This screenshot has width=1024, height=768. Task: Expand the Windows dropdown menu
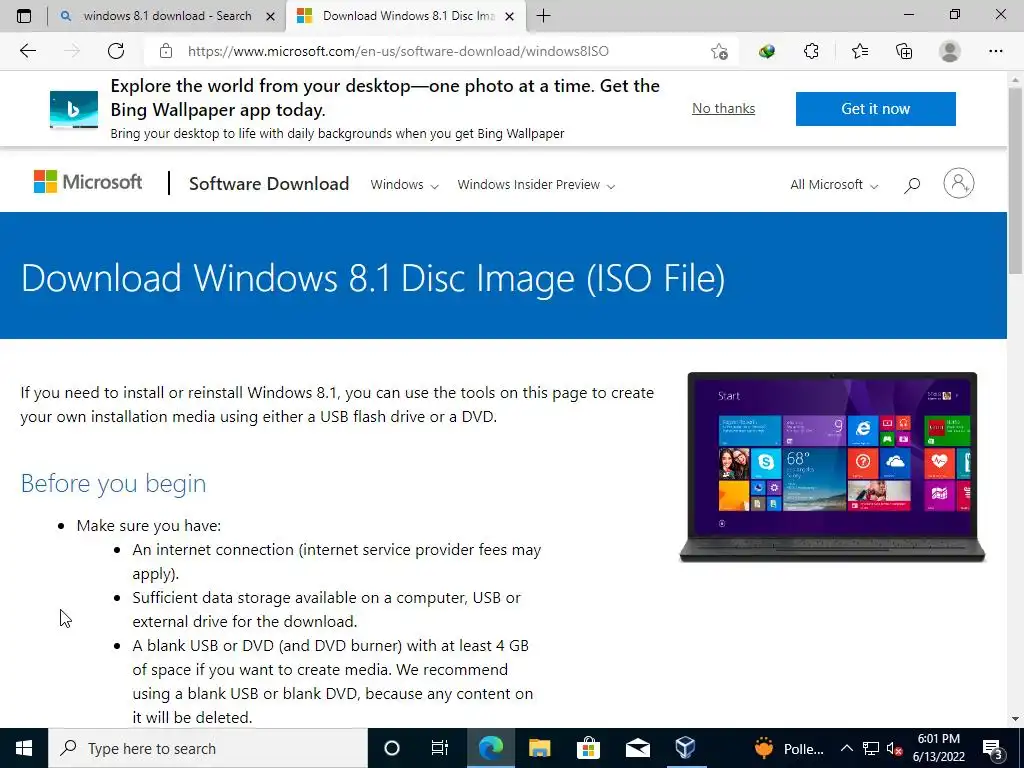(x=404, y=185)
